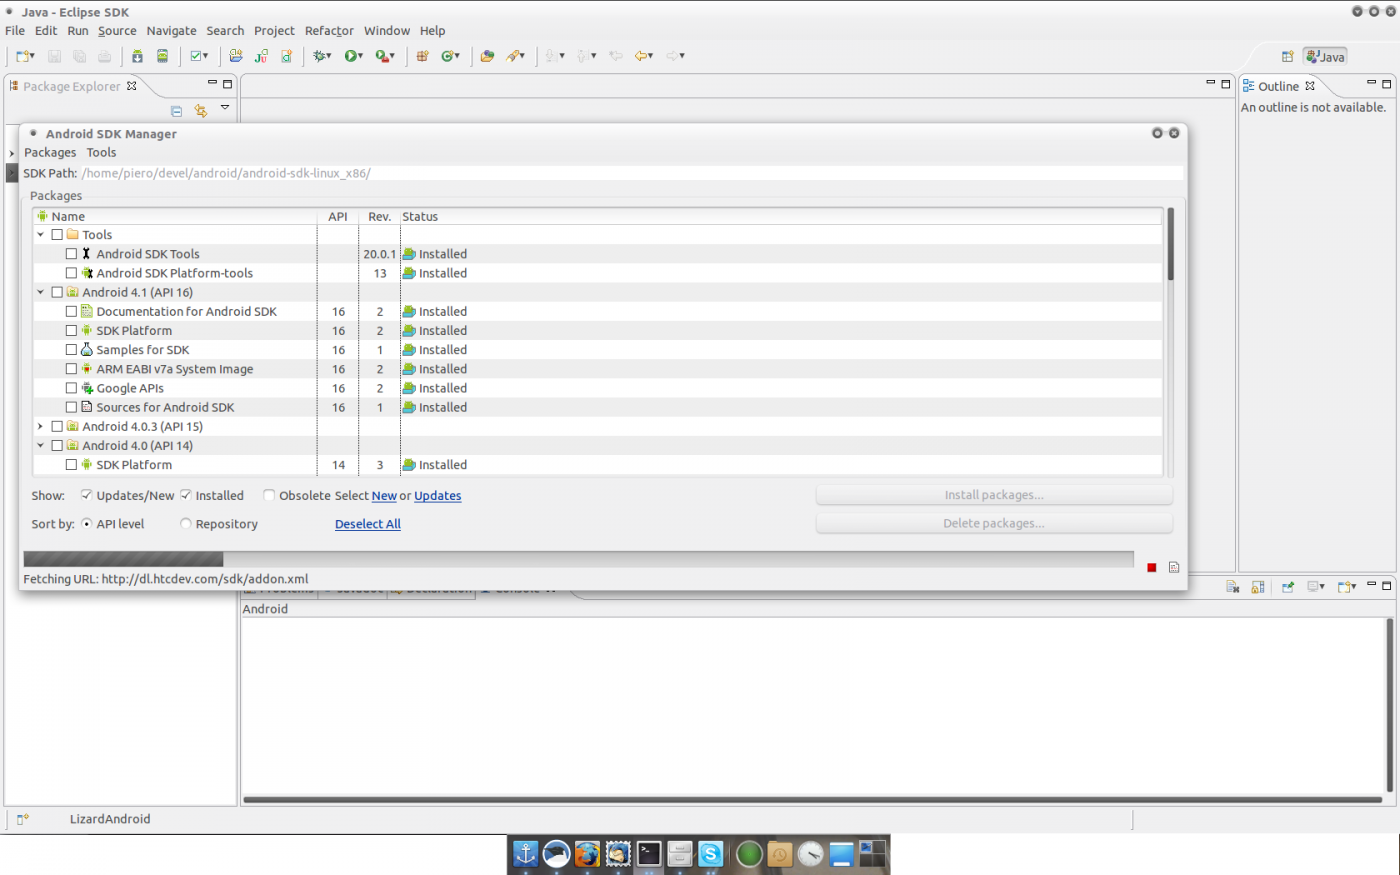
Task: Select the Repository sort option
Action: tap(185, 523)
